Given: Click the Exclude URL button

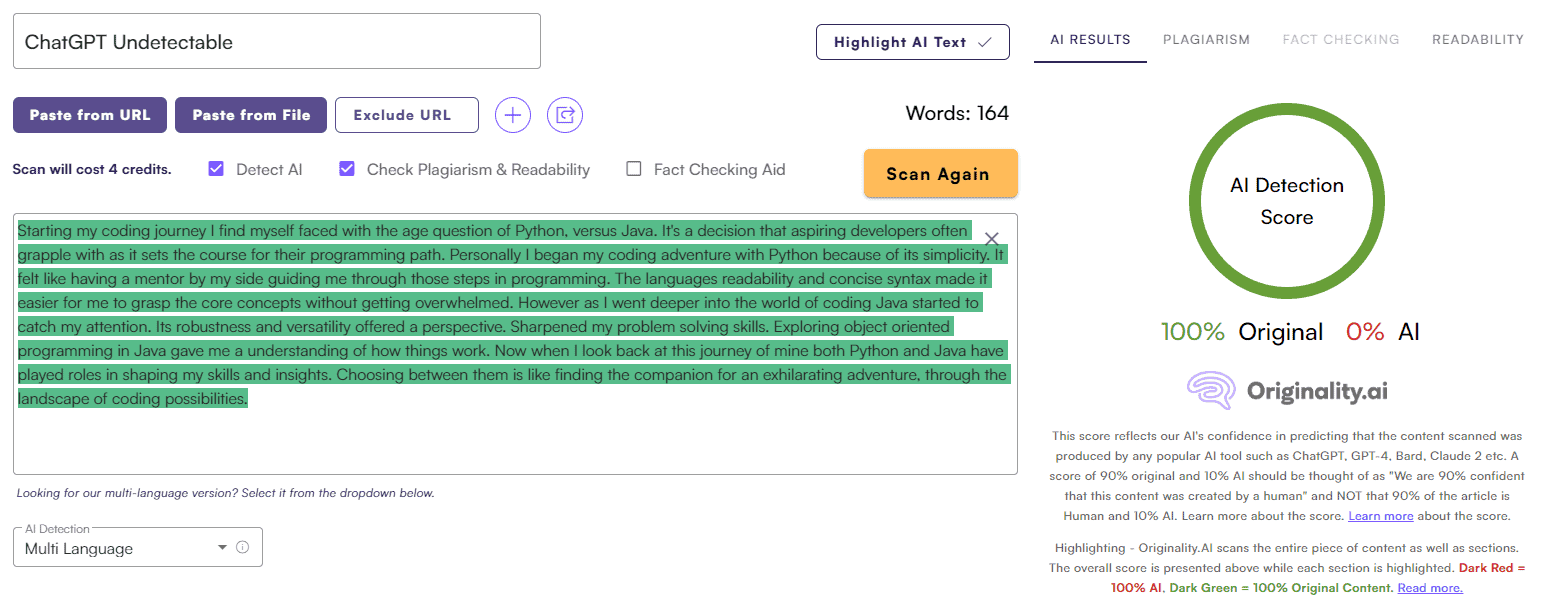Looking at the screenshot, I should point(407,115).
